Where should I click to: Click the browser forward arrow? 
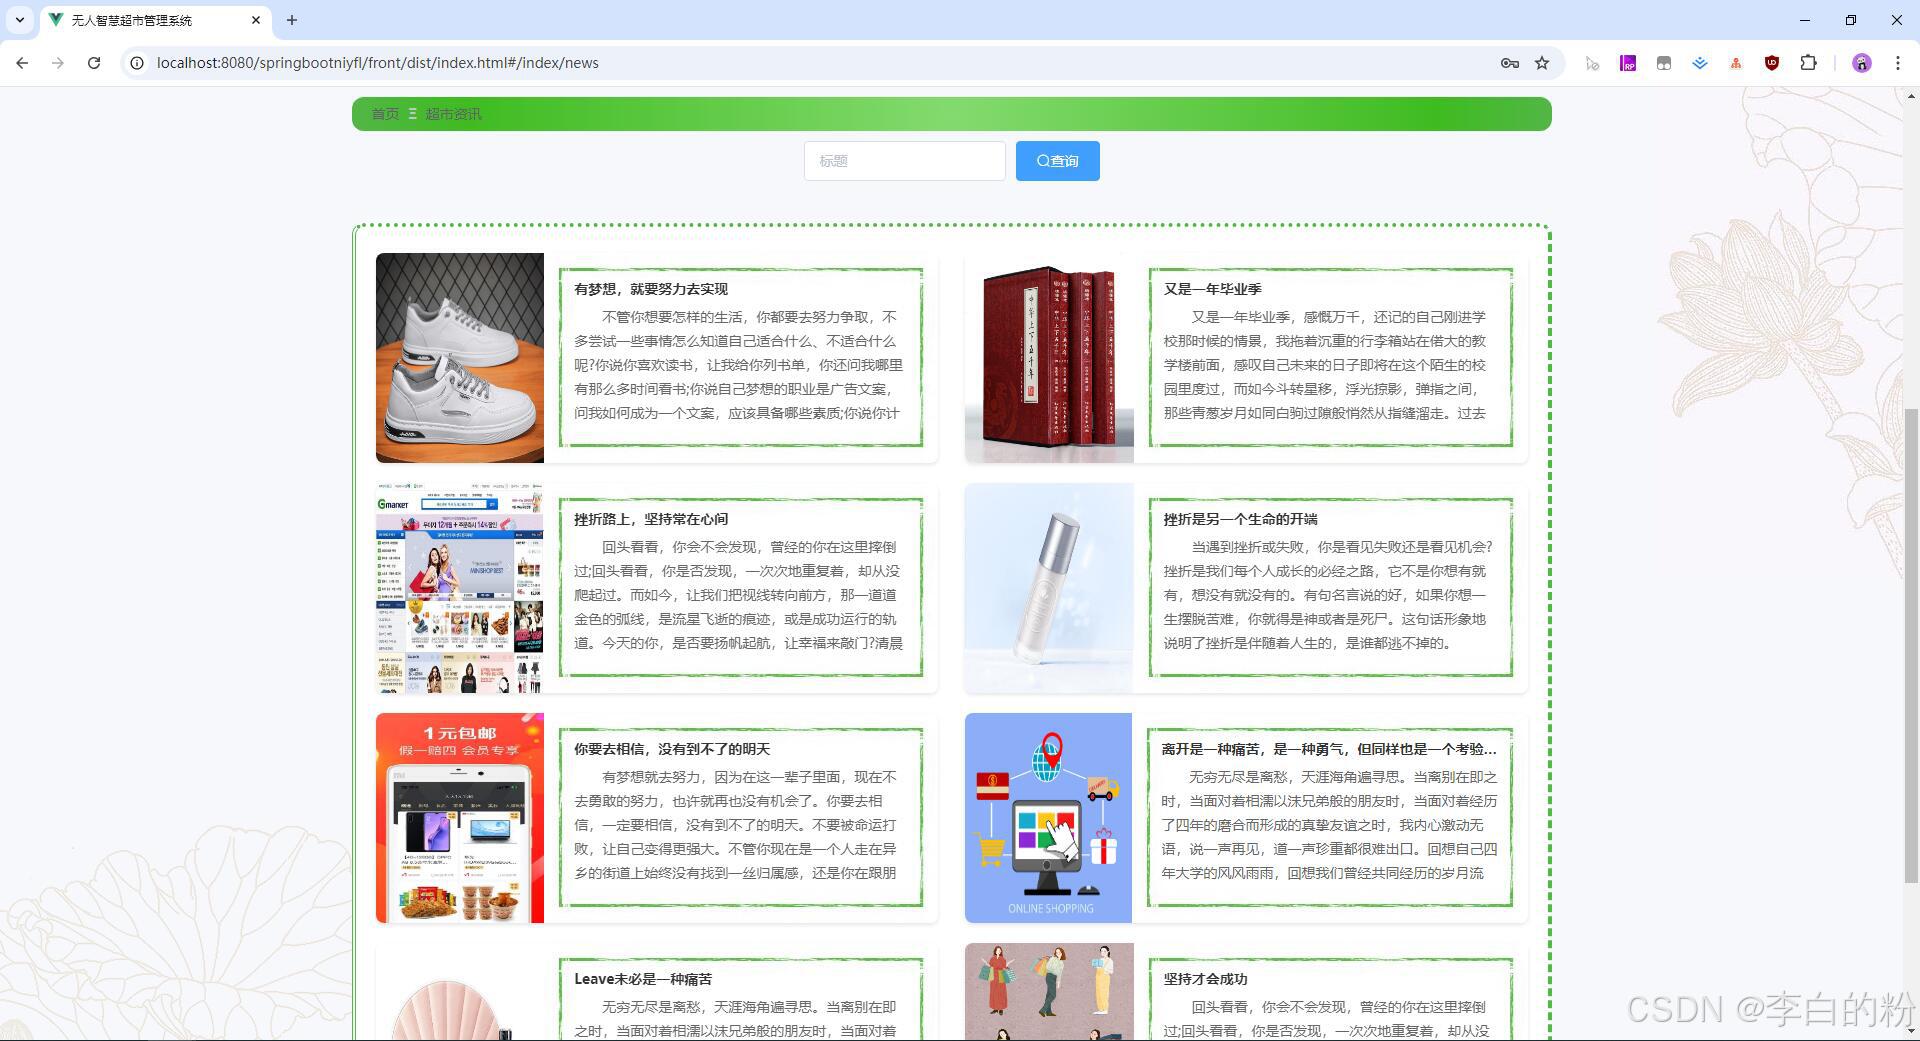58,63
